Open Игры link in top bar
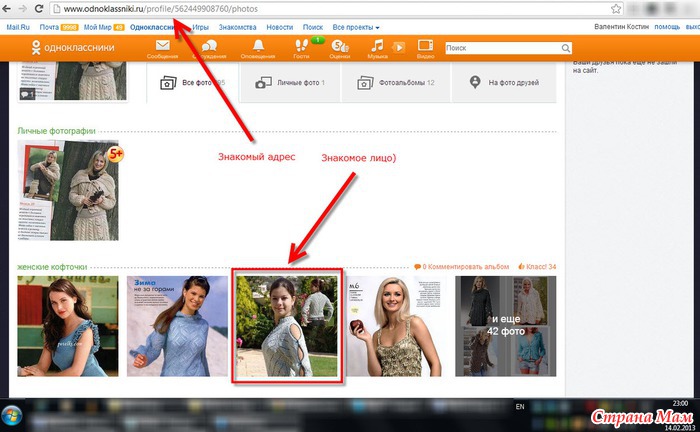Viewport: 700px width, 432px height. click(200, 27)
